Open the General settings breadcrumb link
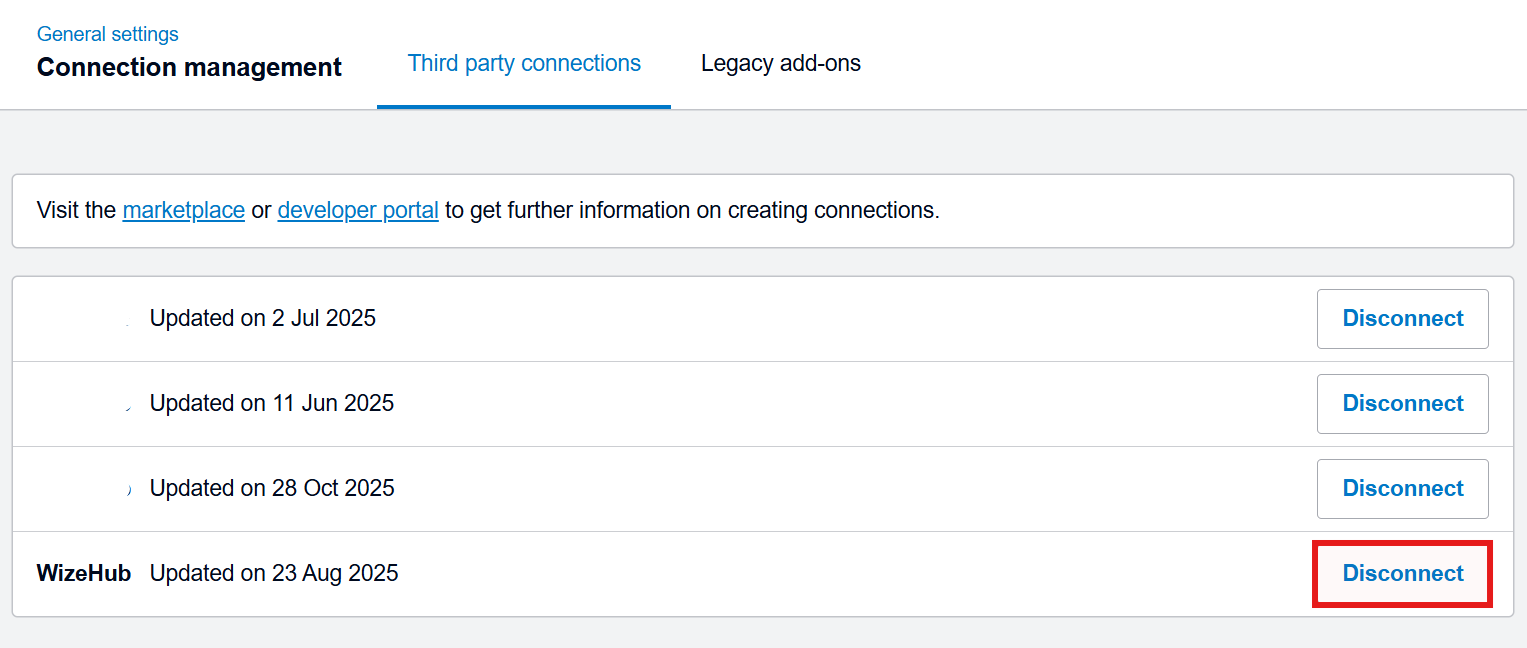This screenshot has width=1527, height=648. tap(107, 34)
